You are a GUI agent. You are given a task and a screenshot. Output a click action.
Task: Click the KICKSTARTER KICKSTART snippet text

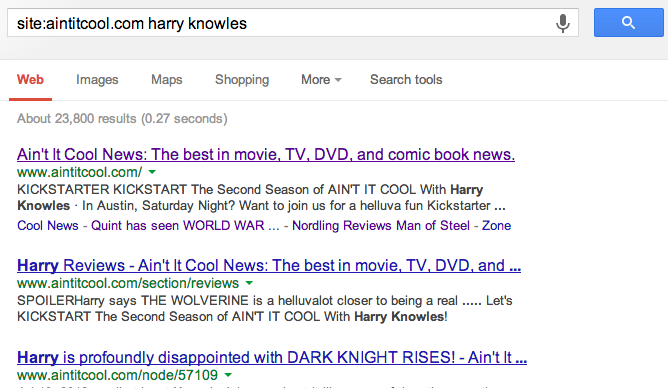click(x=262, y=197)
